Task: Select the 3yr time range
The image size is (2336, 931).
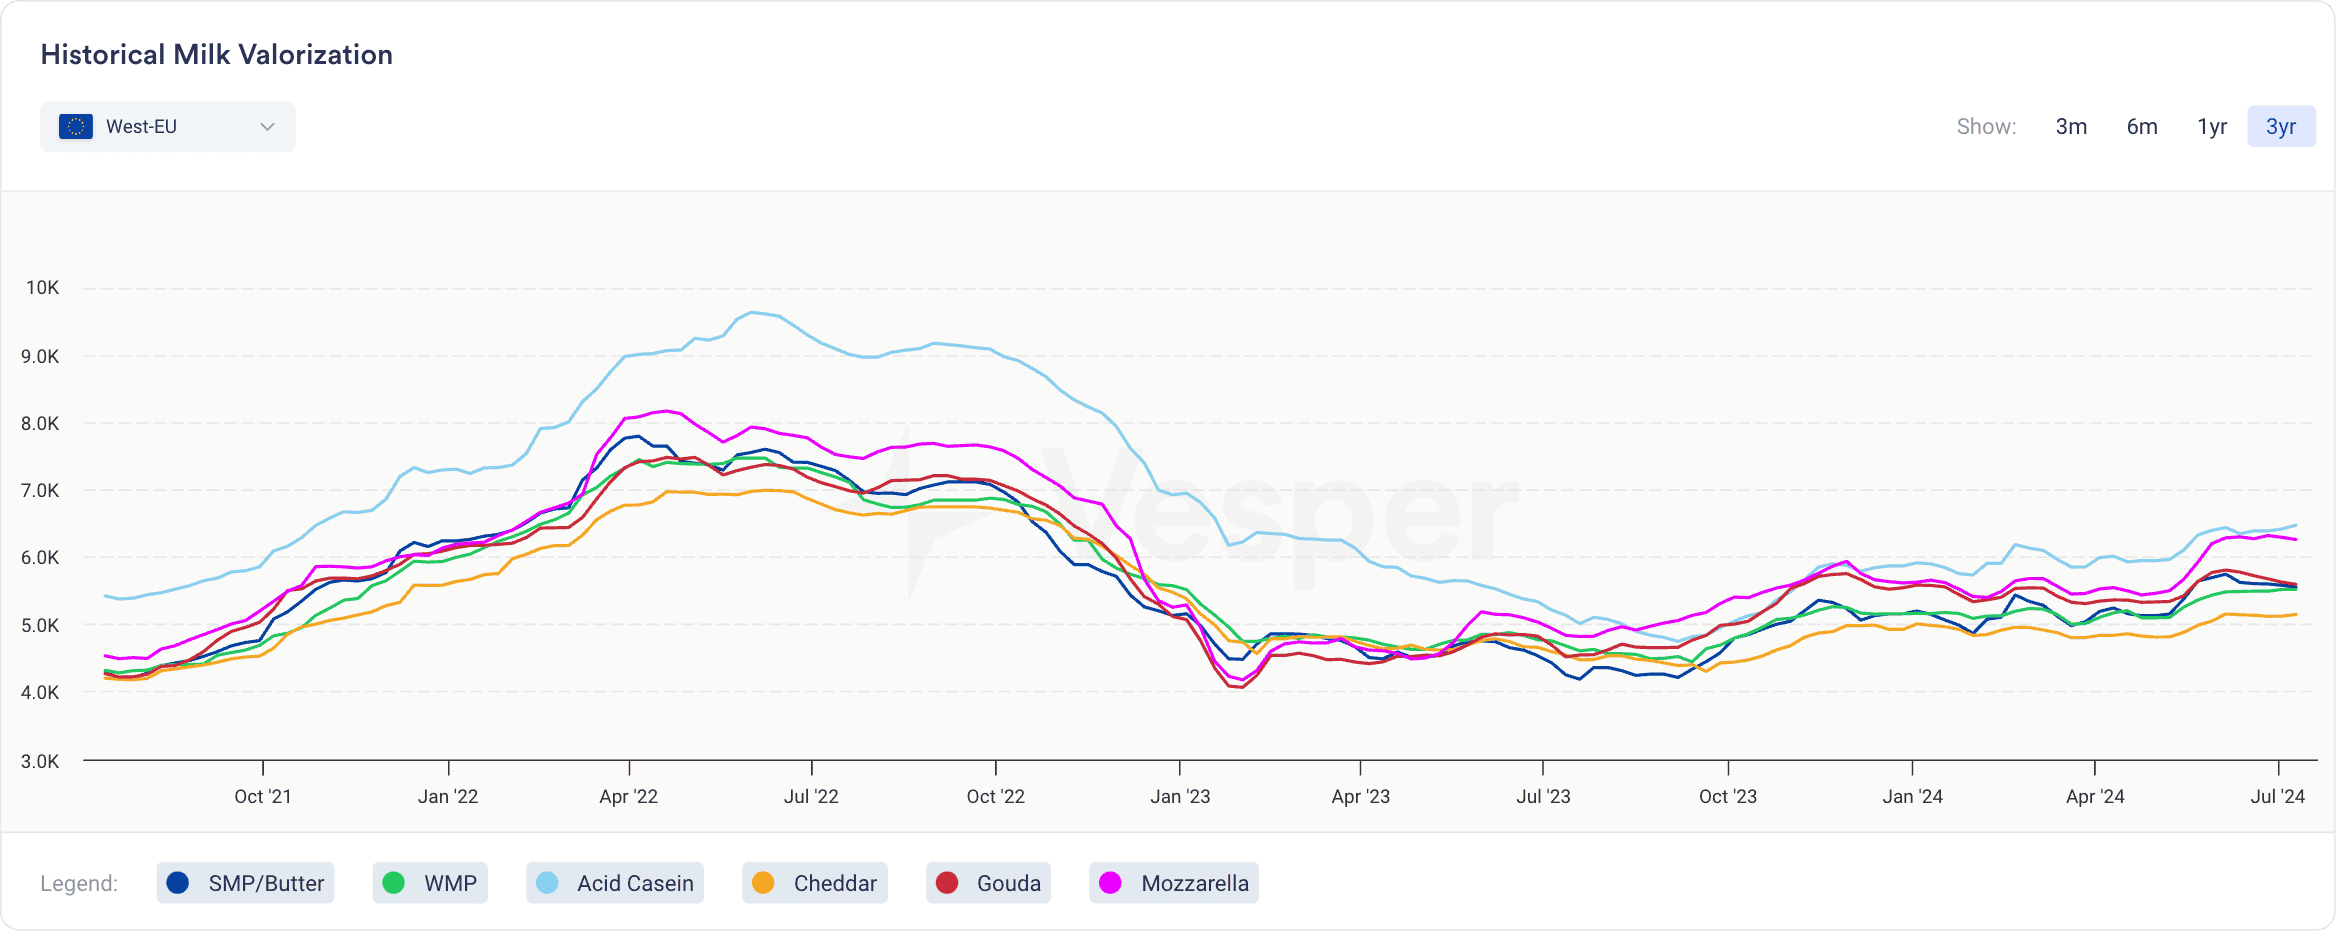Action: 2281,126
